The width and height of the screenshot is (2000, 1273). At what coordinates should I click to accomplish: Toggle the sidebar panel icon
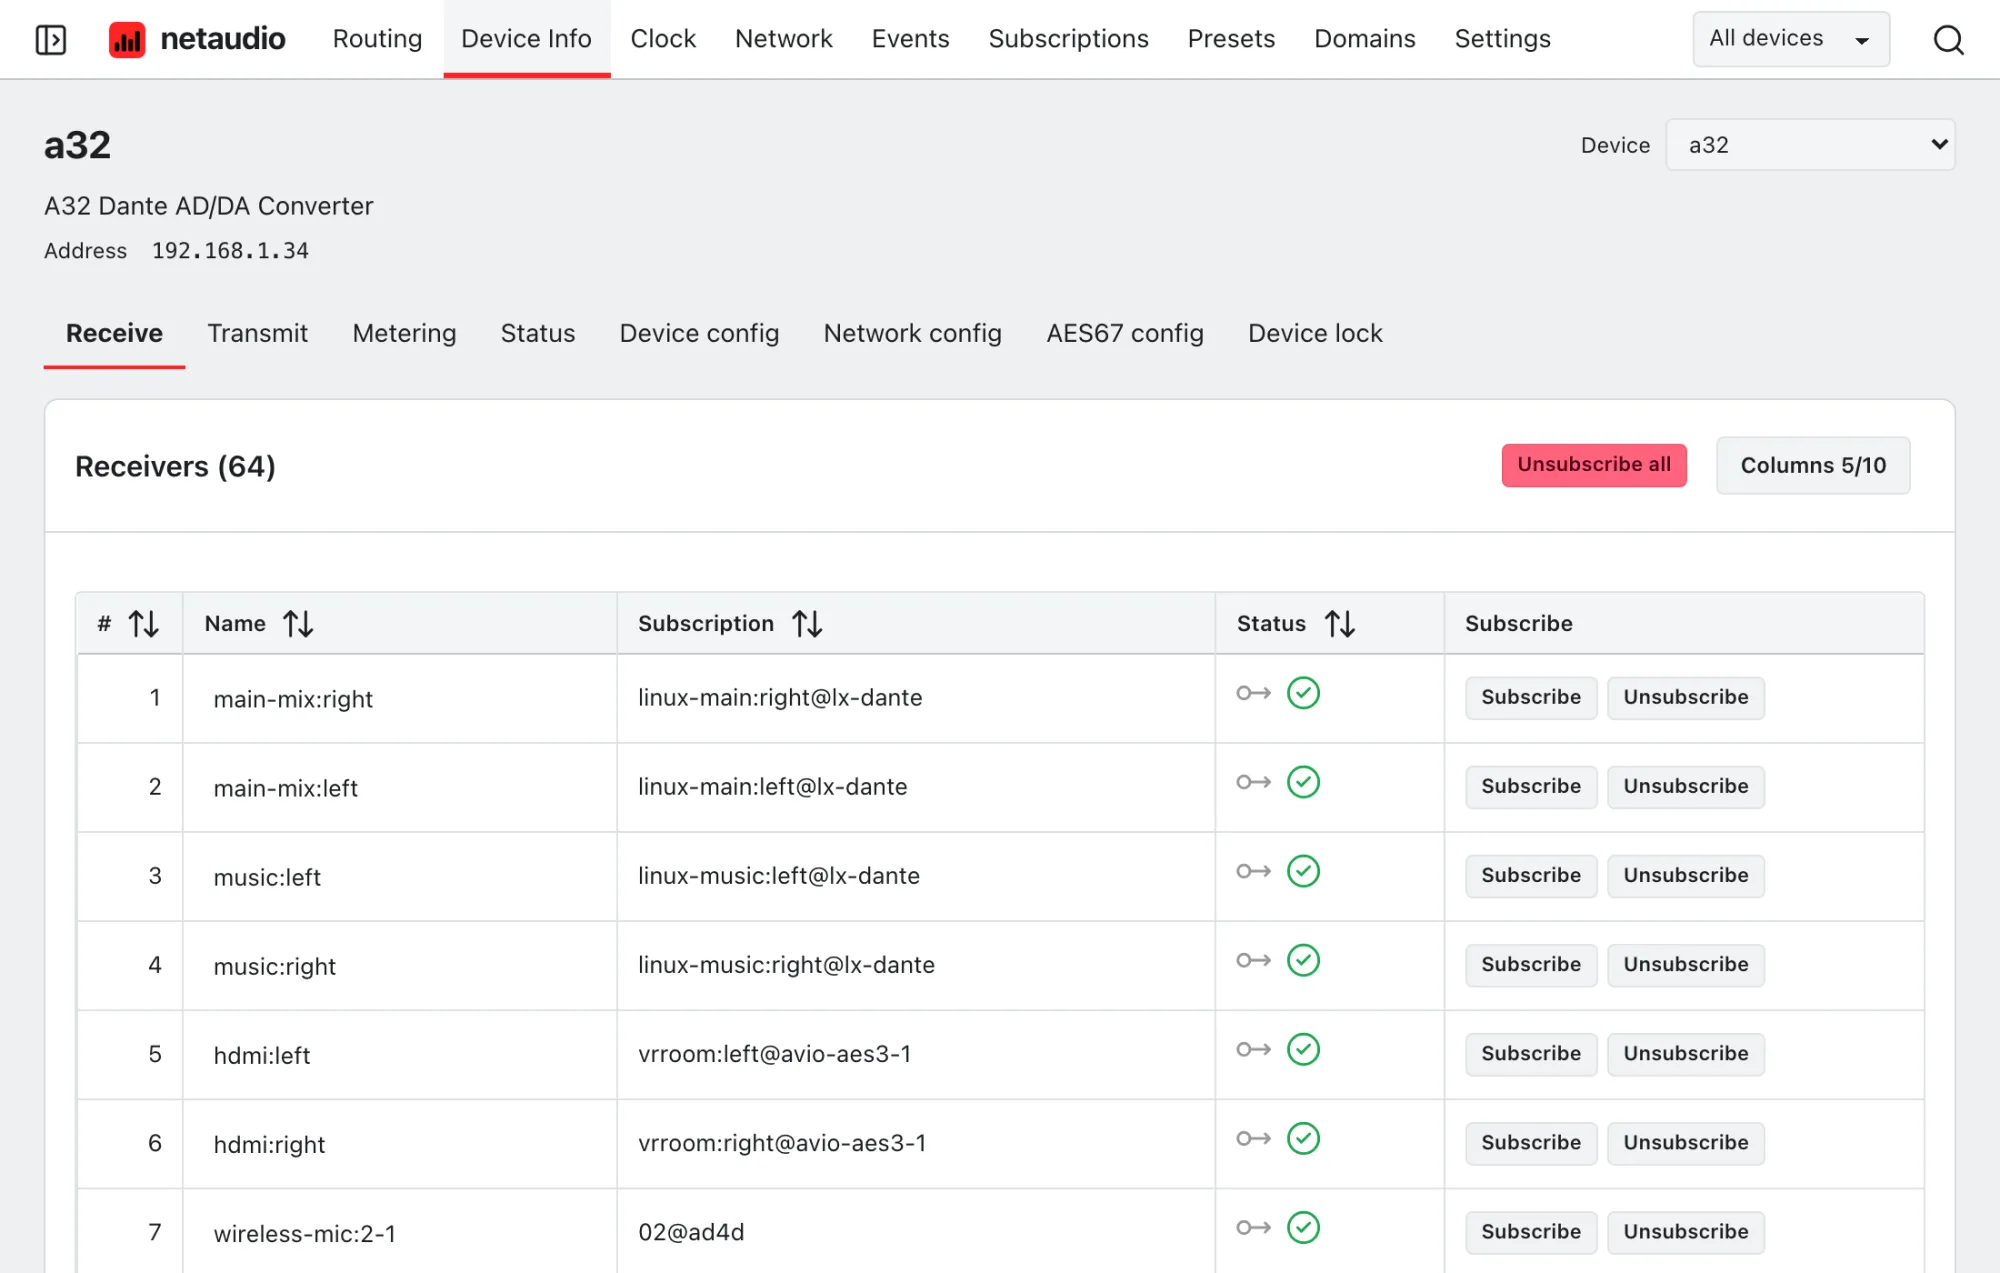pos(51,39)
